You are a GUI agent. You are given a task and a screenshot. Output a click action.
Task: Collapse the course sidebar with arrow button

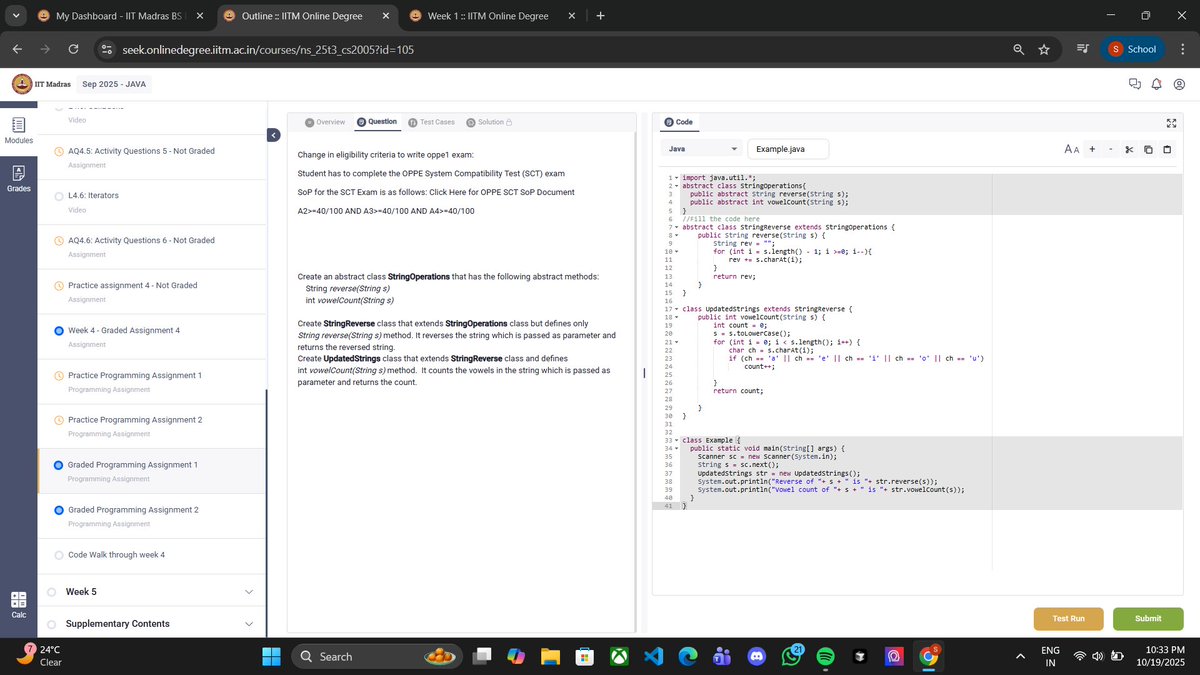pos(274,135)
